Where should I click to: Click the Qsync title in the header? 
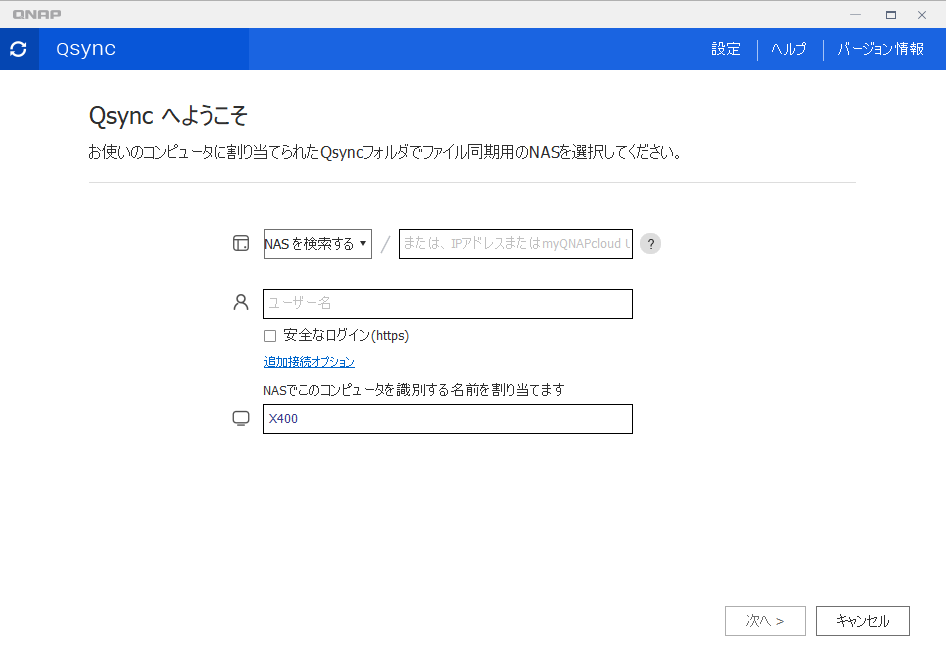click(86, 49)
